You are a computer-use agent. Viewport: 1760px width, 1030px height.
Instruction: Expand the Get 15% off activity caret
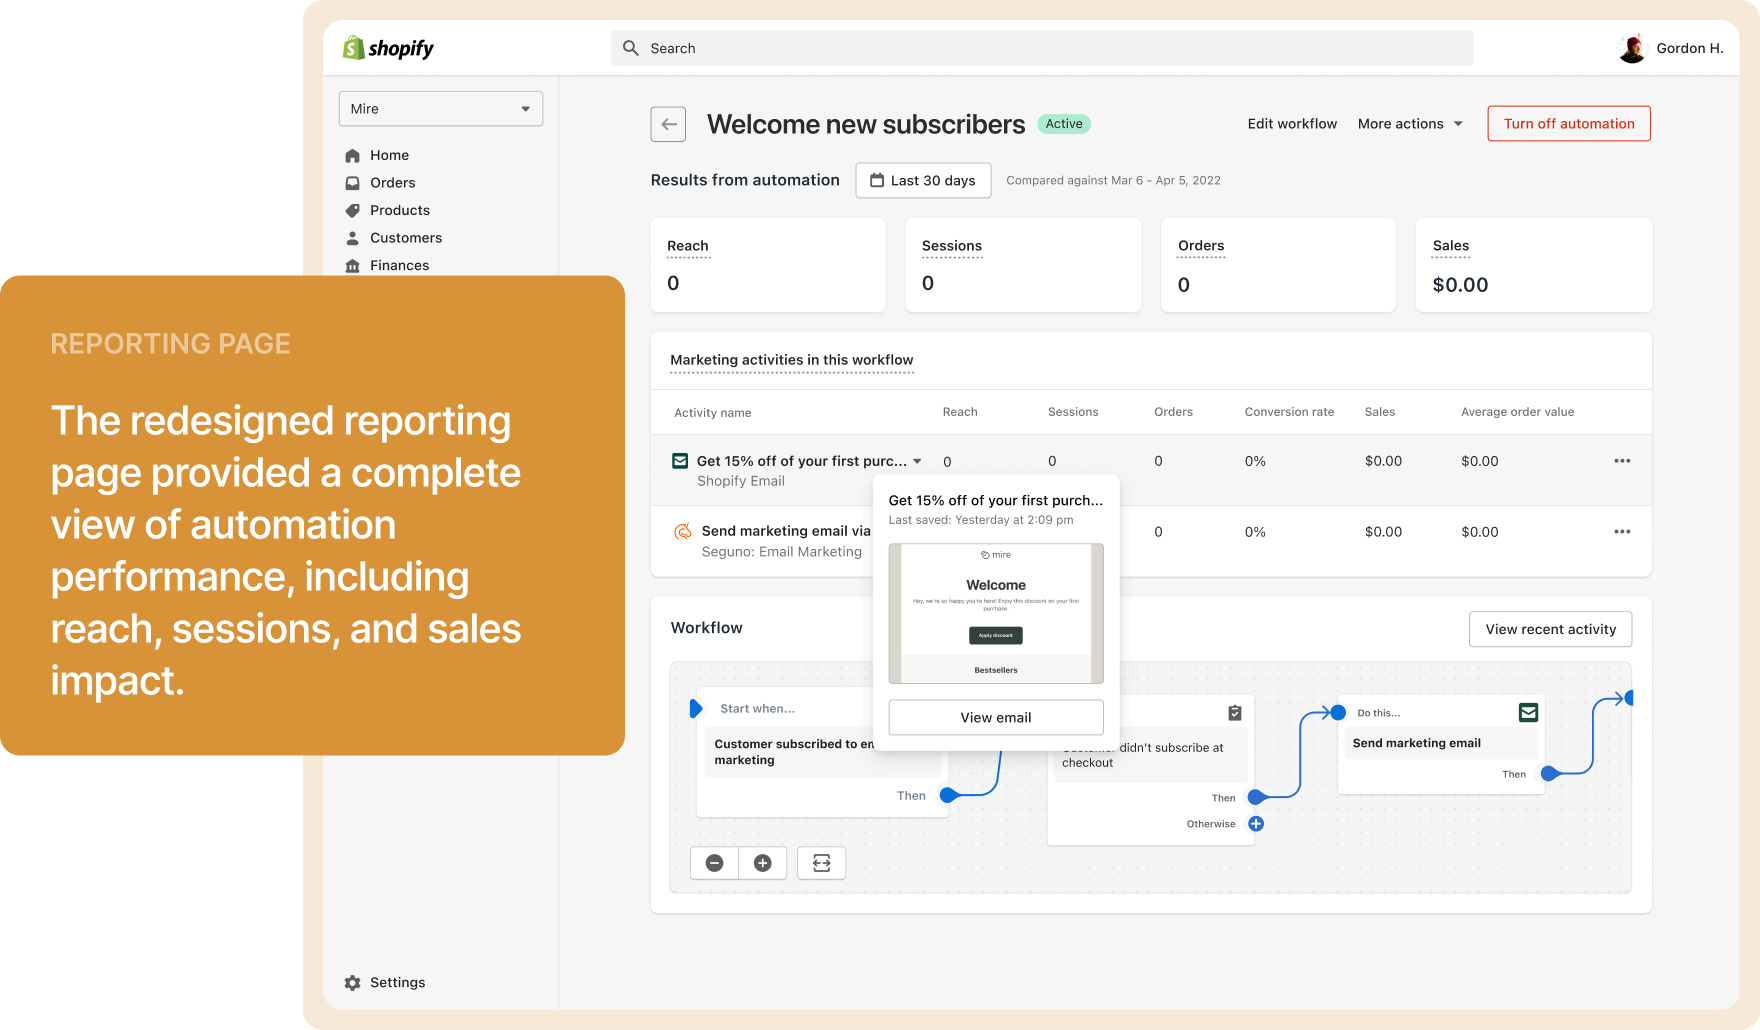click(x=917, y=461)
